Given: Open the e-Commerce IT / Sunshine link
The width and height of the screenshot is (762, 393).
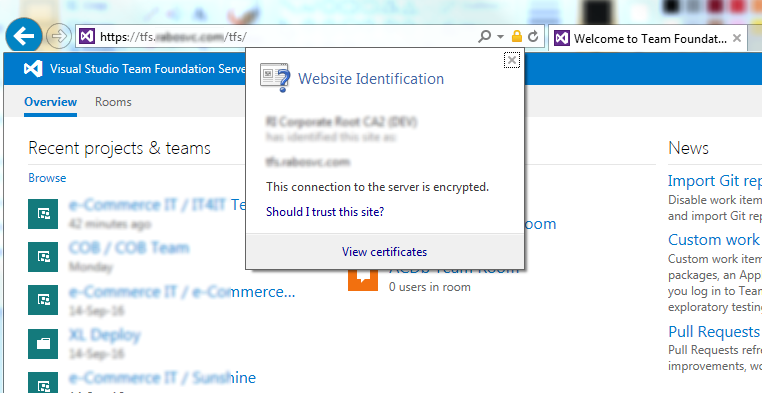Looking at the screenshot, I should [162, 377].
